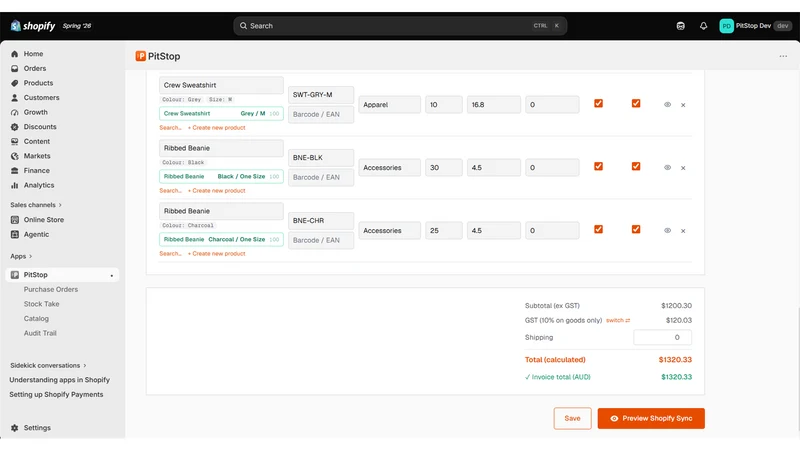This screenshot has width=800, height=450.
Task: Click the Customers person icon
Action: 14,97
